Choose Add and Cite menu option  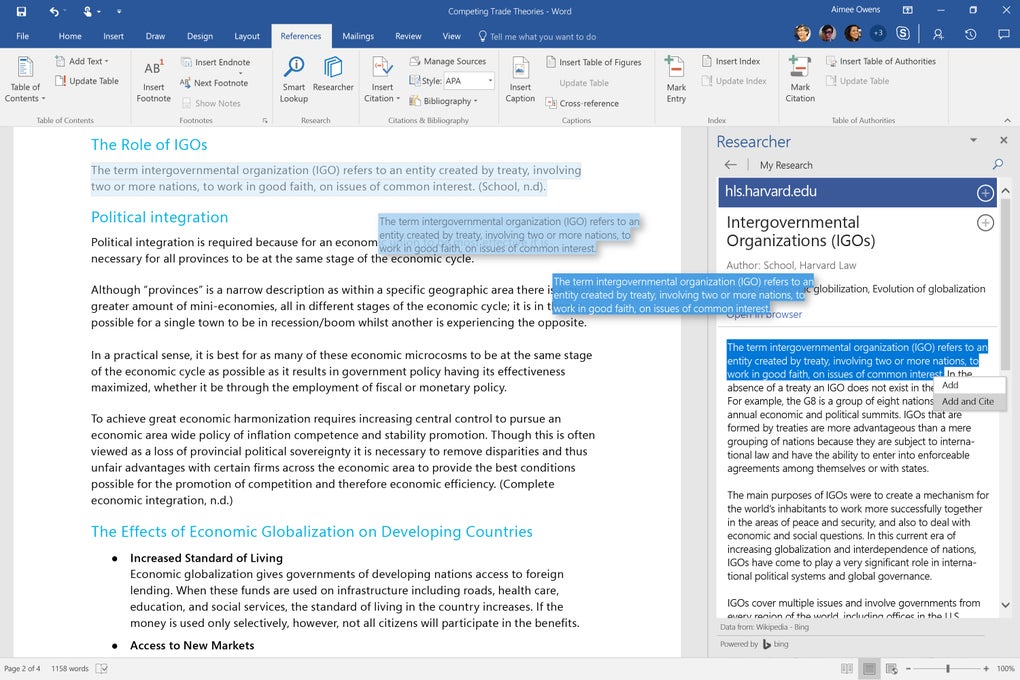pyautogui.click(x=969, y=401)
